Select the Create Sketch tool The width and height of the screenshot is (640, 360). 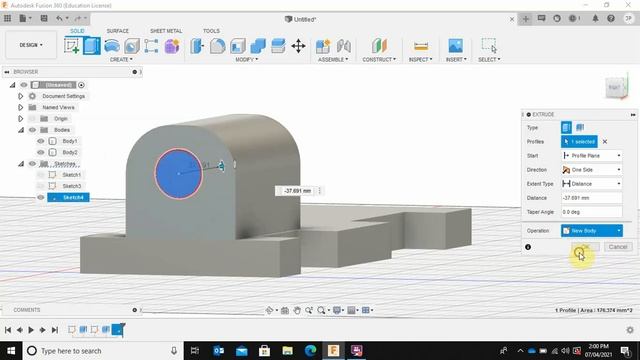point(72,46)
